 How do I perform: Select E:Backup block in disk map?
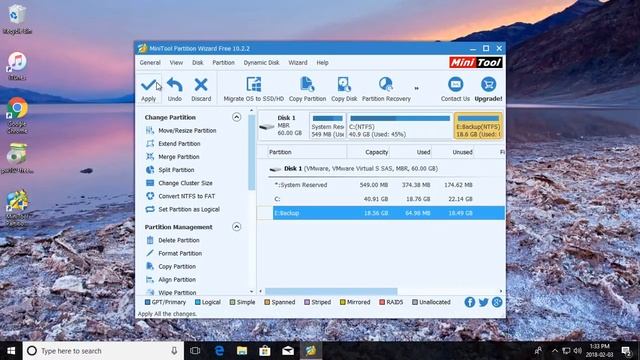[x=478, y=126]
